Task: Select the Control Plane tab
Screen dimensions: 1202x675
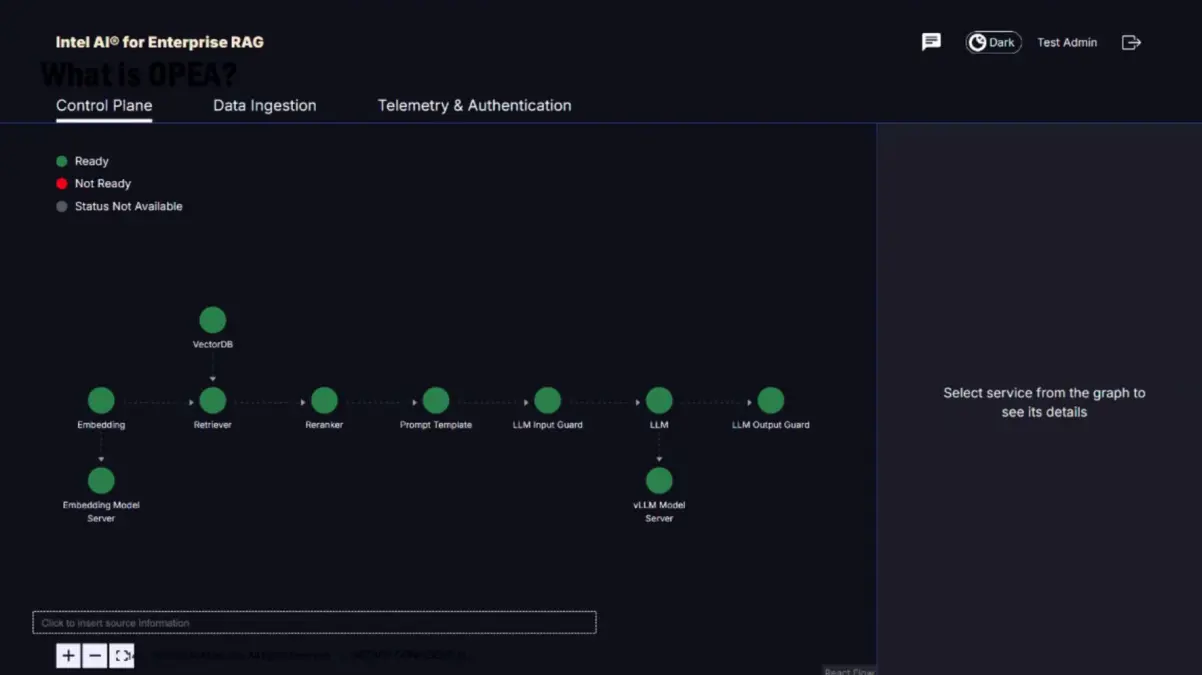Action: 103,105
